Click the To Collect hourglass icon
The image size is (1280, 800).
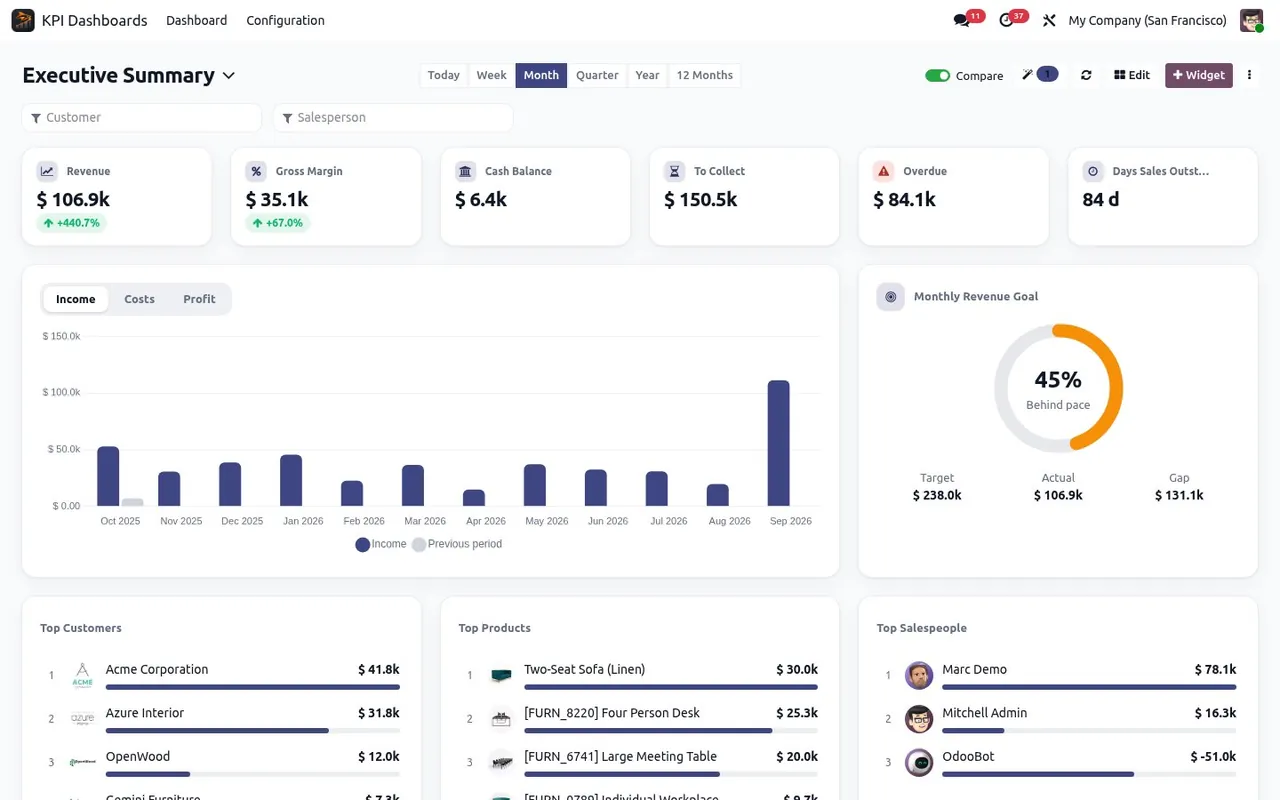point(674,171)
